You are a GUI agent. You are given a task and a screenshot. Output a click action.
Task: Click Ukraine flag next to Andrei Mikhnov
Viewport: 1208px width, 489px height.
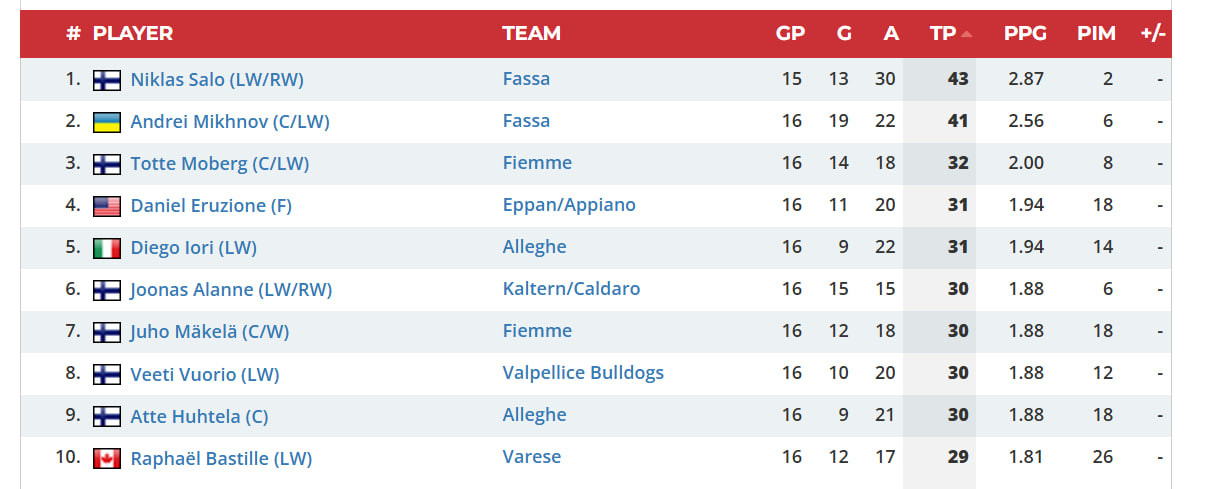107,122
